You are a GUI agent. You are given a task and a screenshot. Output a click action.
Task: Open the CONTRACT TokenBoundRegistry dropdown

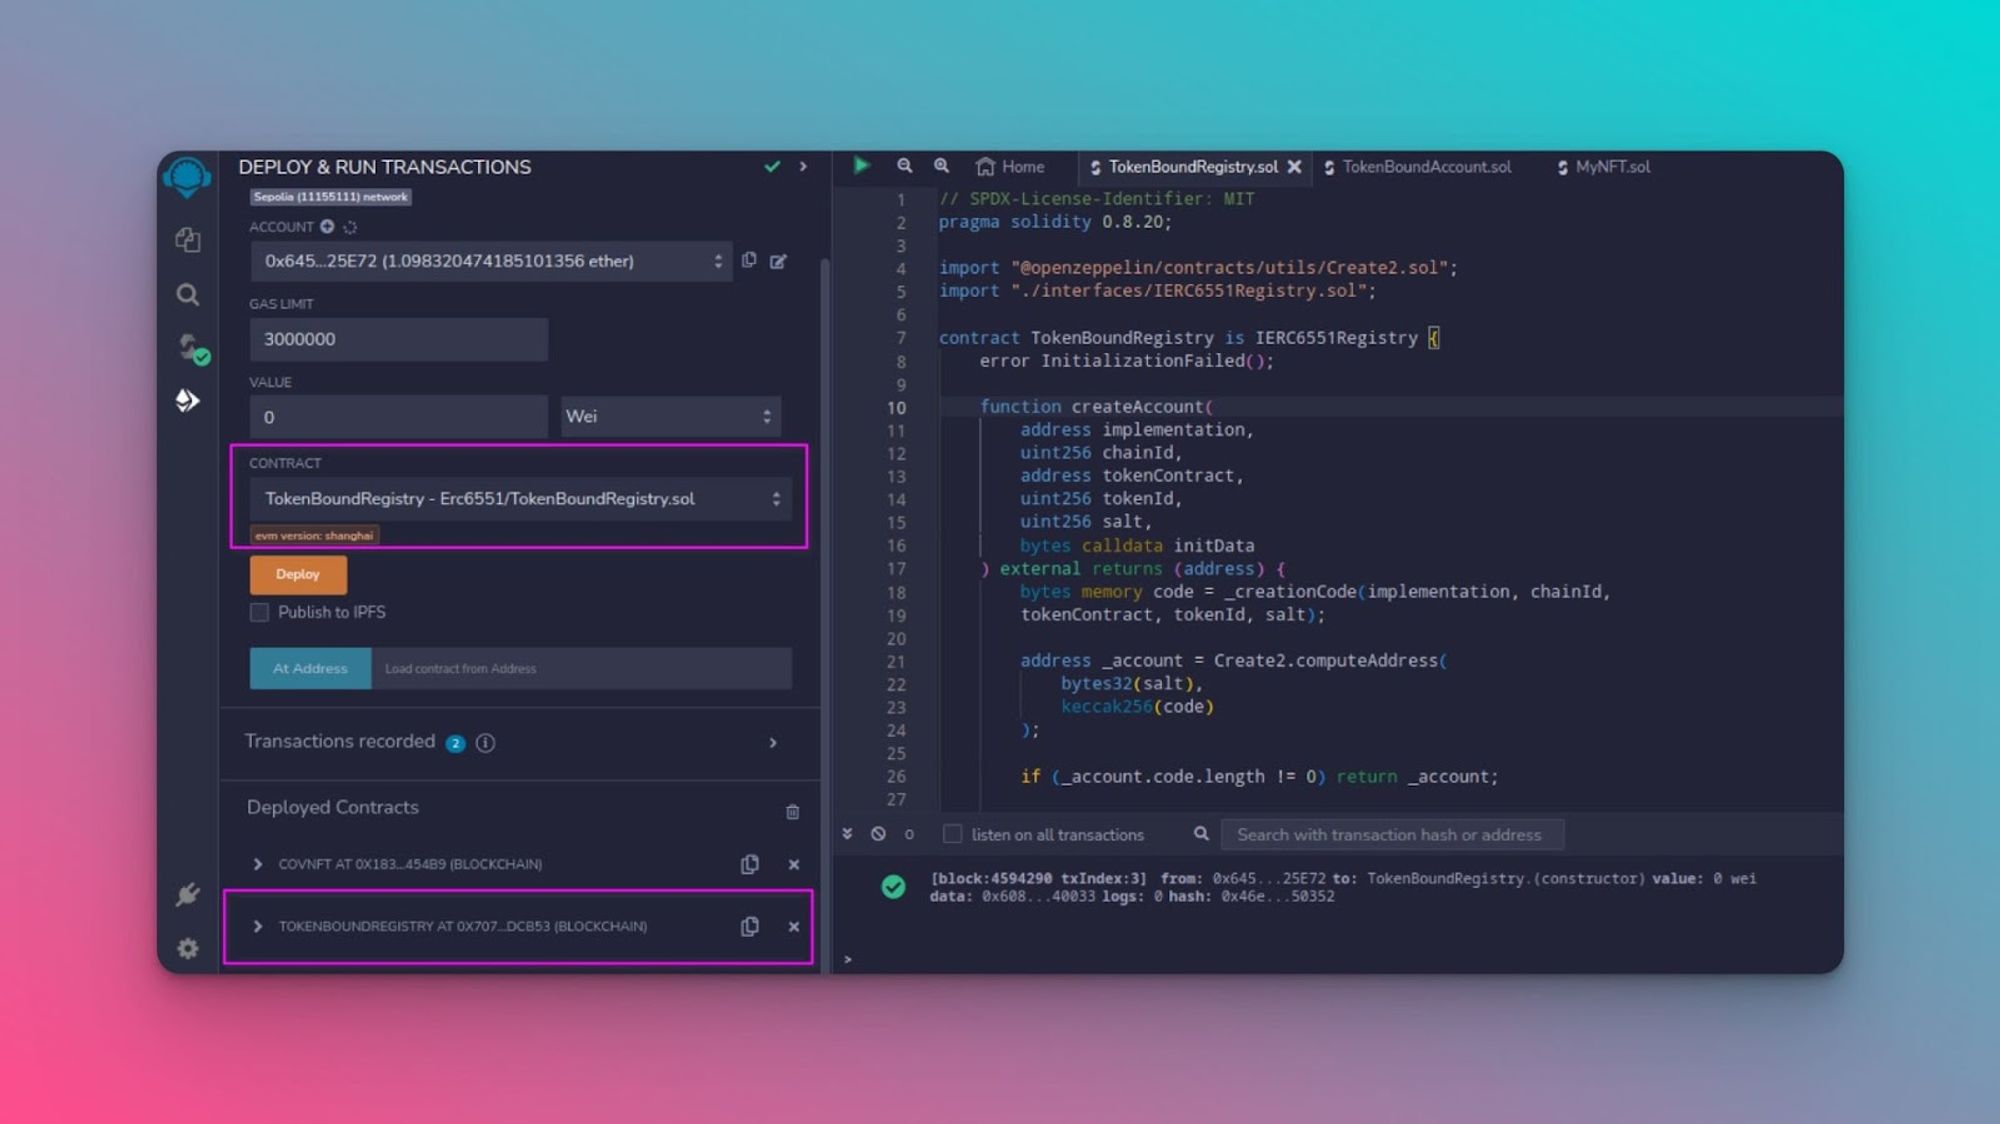tap(520, 498)
